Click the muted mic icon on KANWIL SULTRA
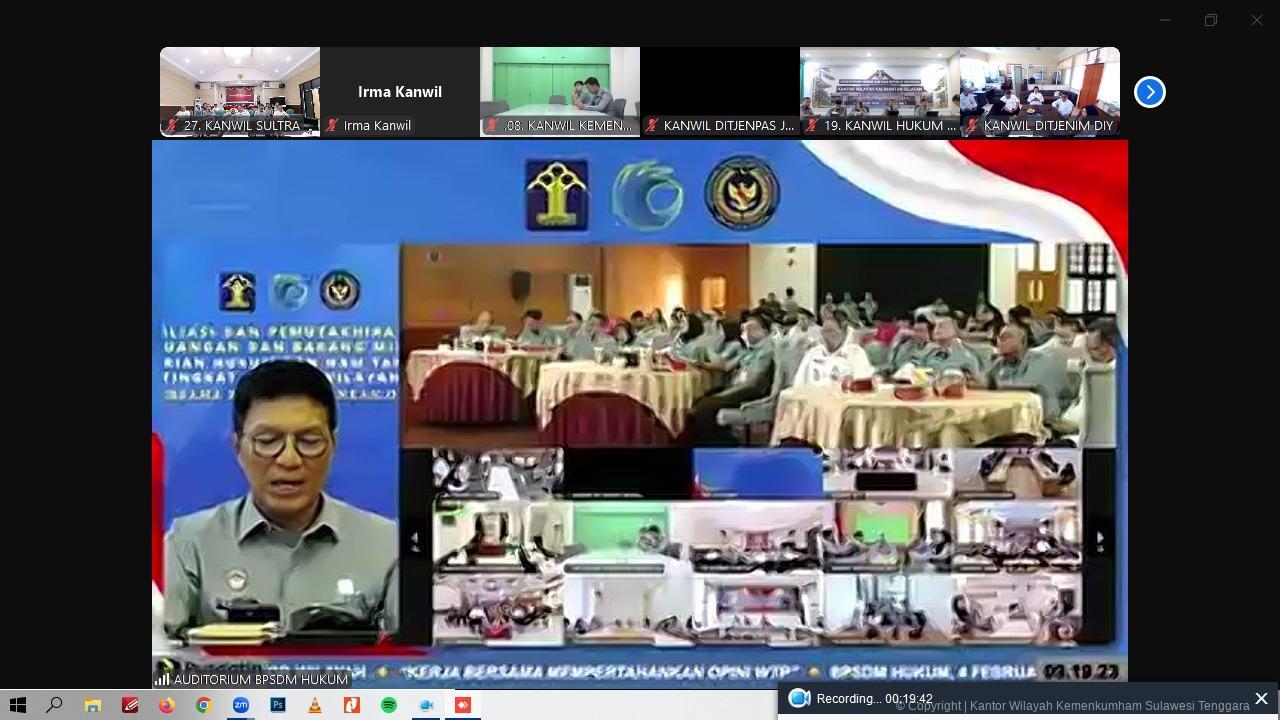 pyautogui.click(x=172, y=126)
